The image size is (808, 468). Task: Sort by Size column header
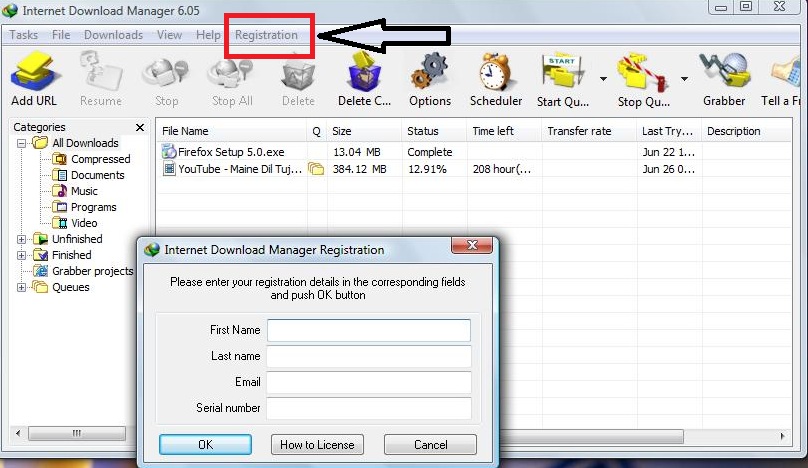[365, 131]
